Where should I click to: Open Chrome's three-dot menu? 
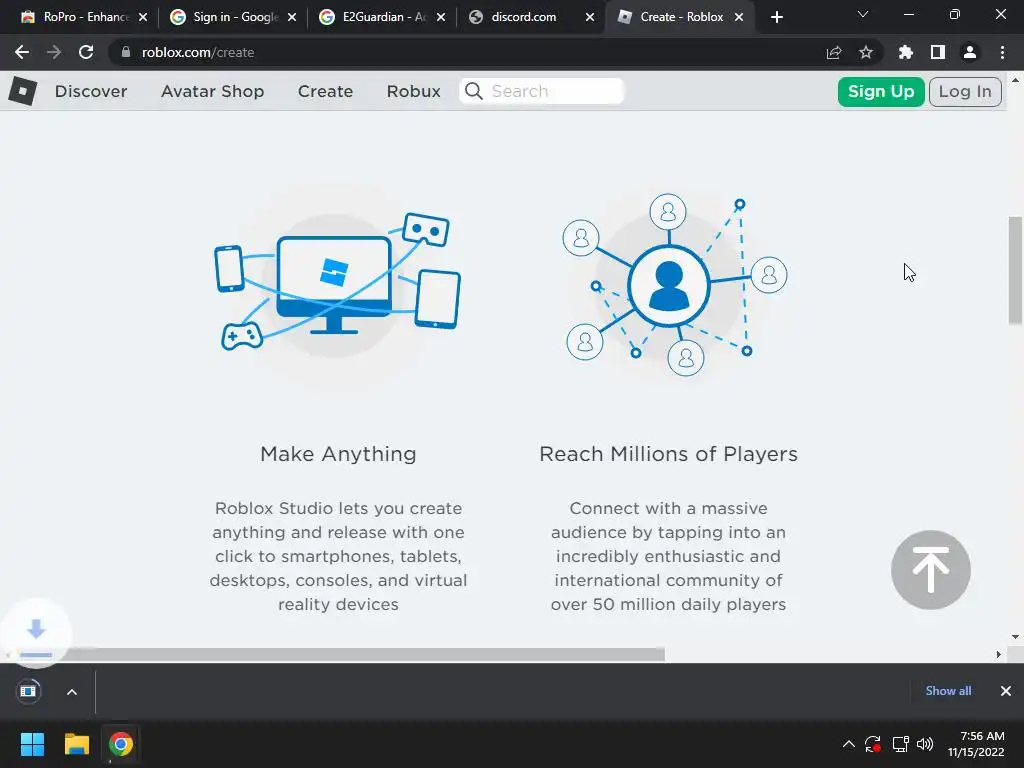coord(1002,52)
